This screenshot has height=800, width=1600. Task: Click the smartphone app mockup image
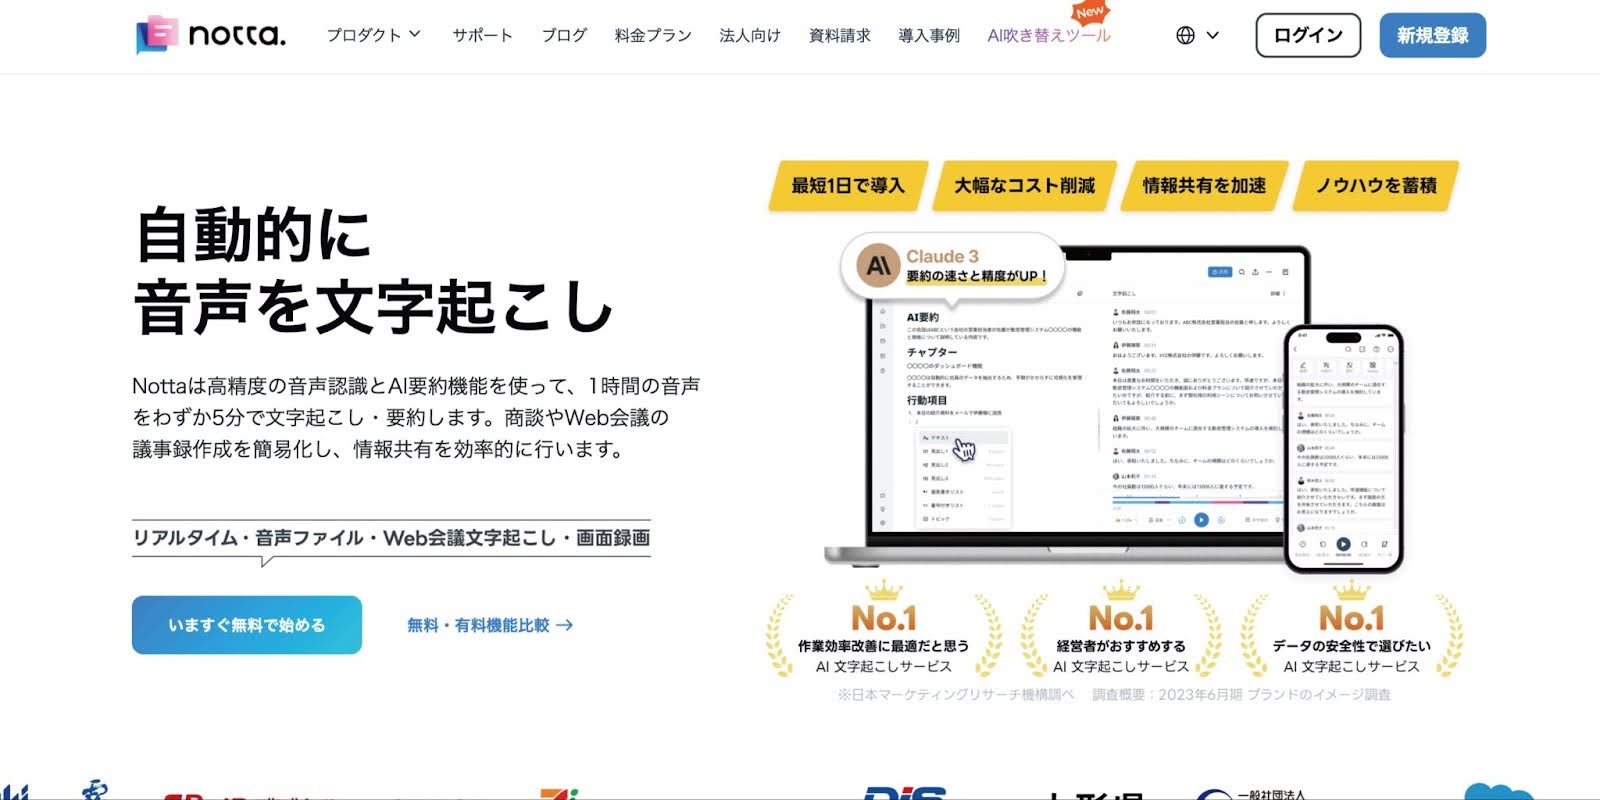tap(1343, 450)
